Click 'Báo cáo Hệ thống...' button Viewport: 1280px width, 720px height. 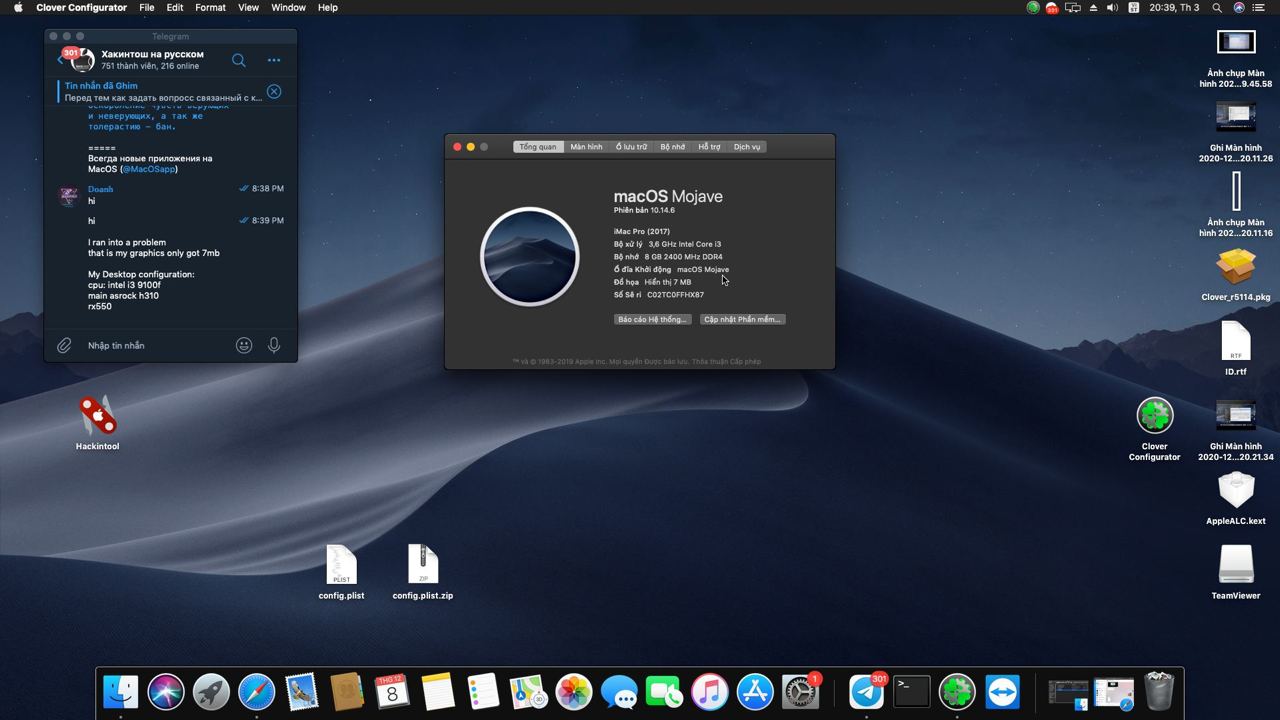[x=652, y=319]
